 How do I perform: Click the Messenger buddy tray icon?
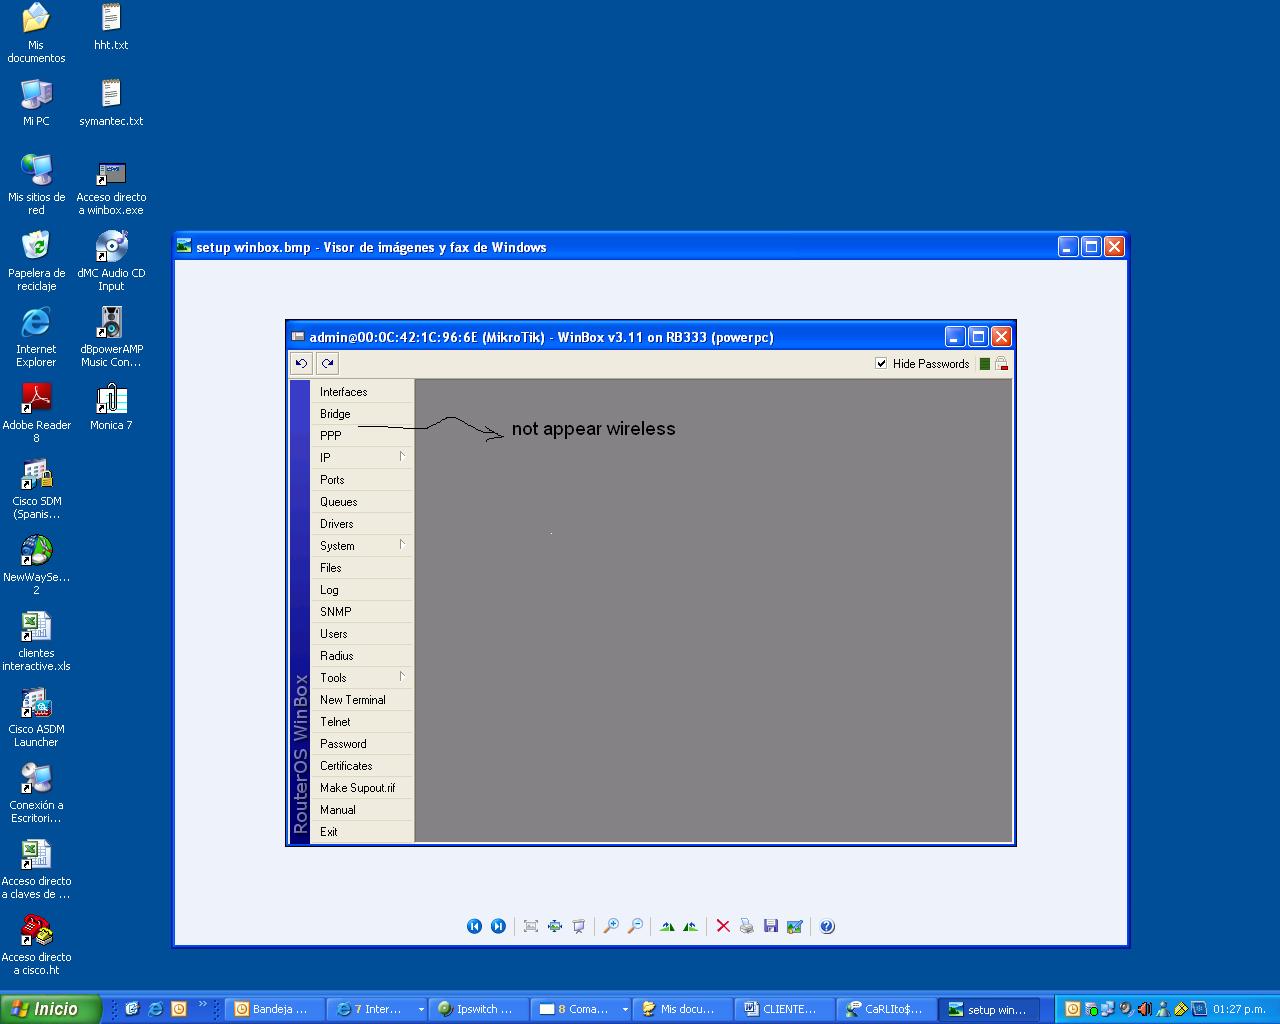pos(1162,1009)
